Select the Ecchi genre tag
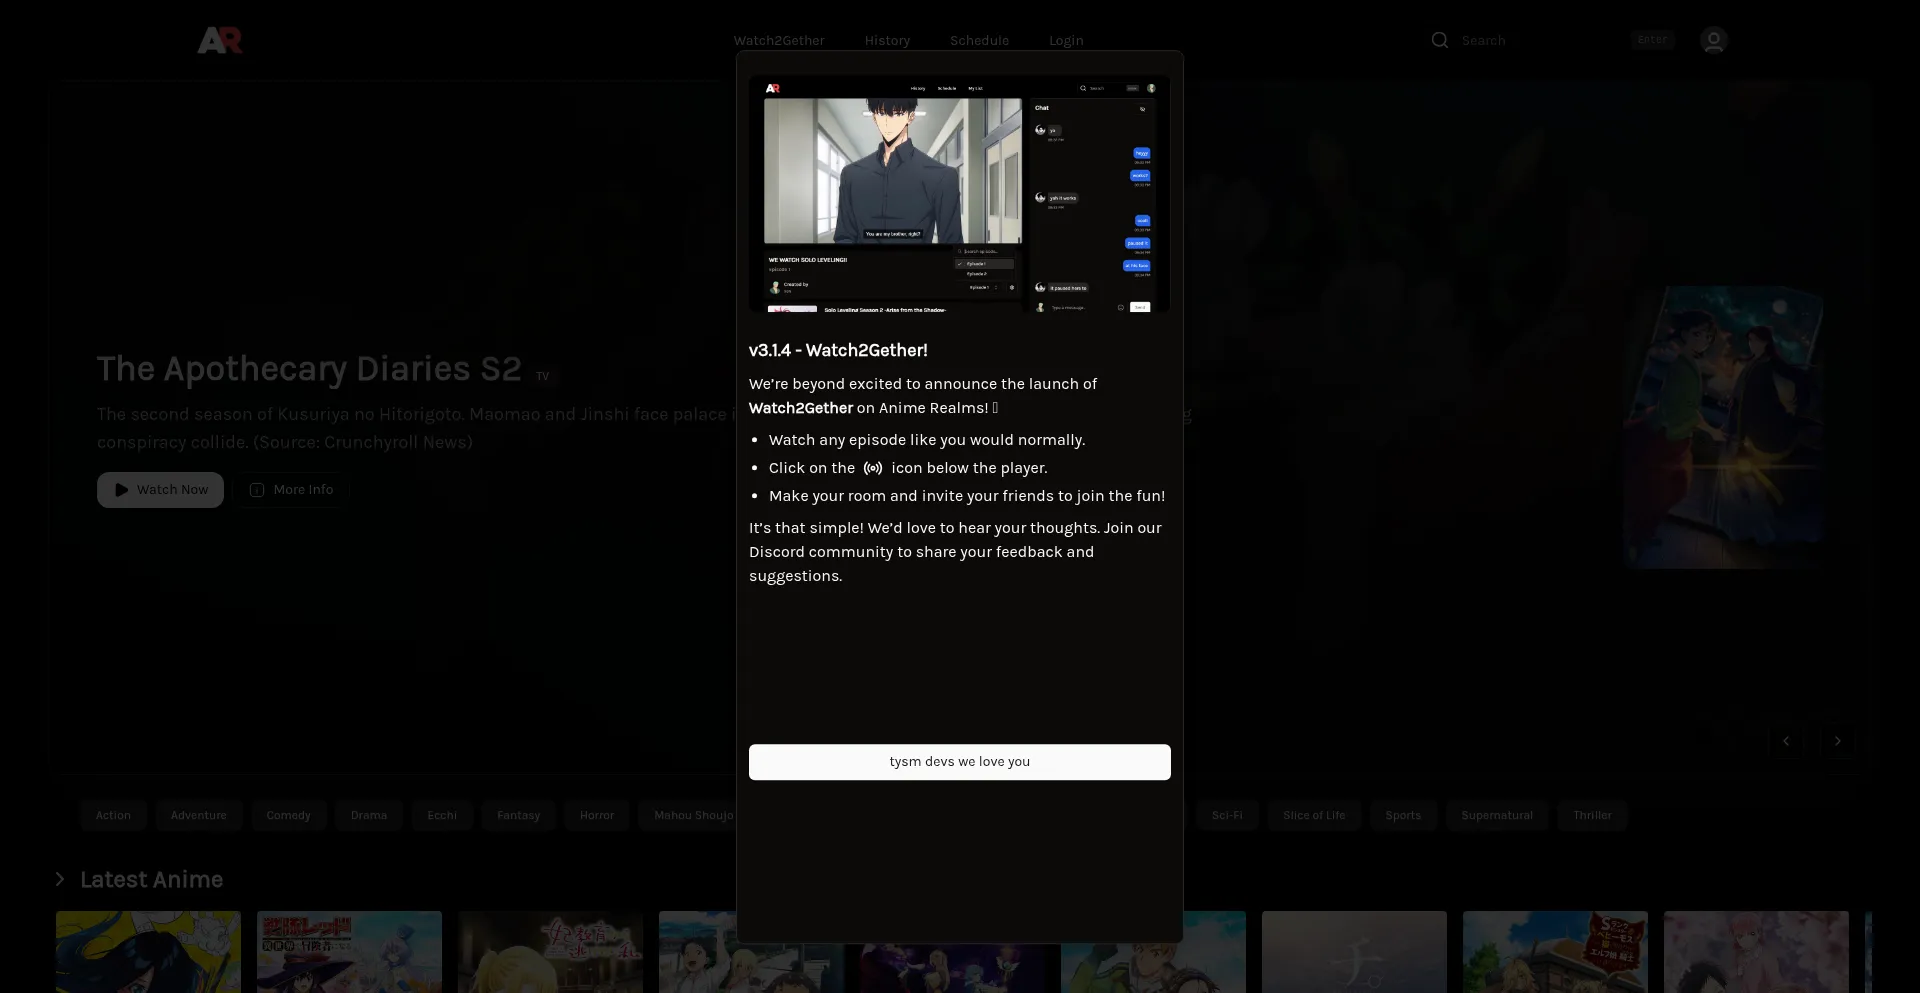The height and width of the screenshot is (993, 1920). click(442, 816)
